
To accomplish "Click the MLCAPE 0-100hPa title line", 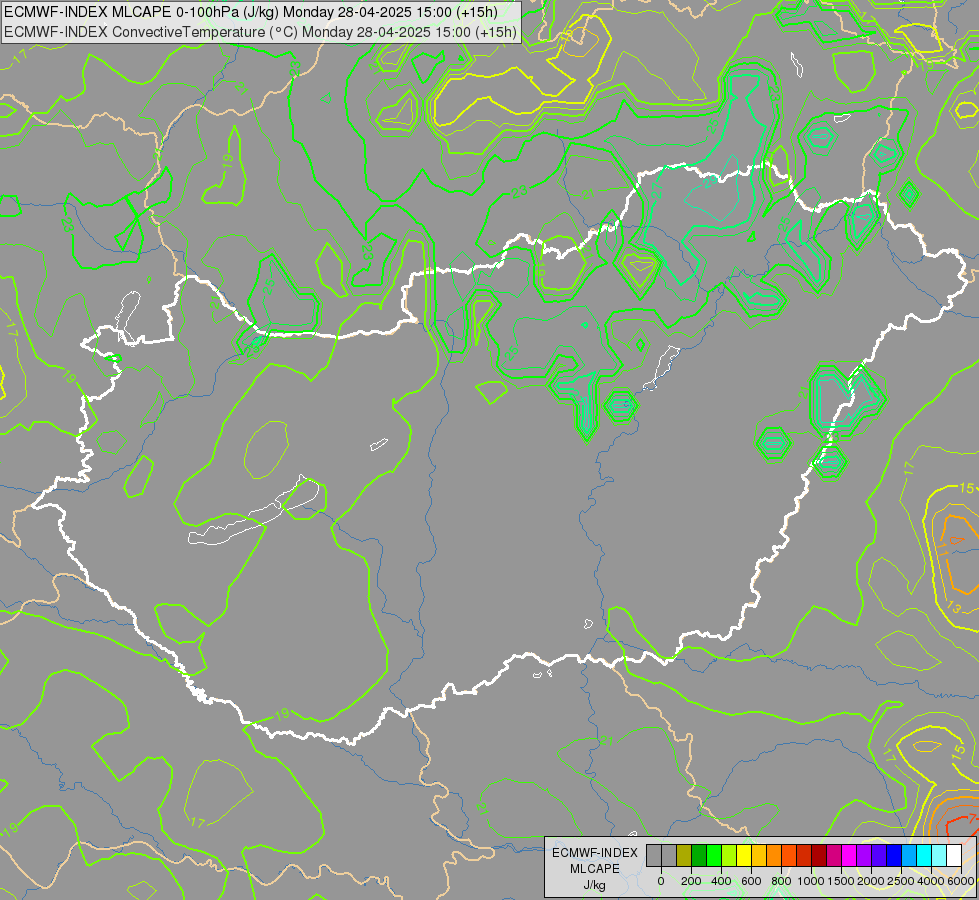I will (x=251, y=12).
